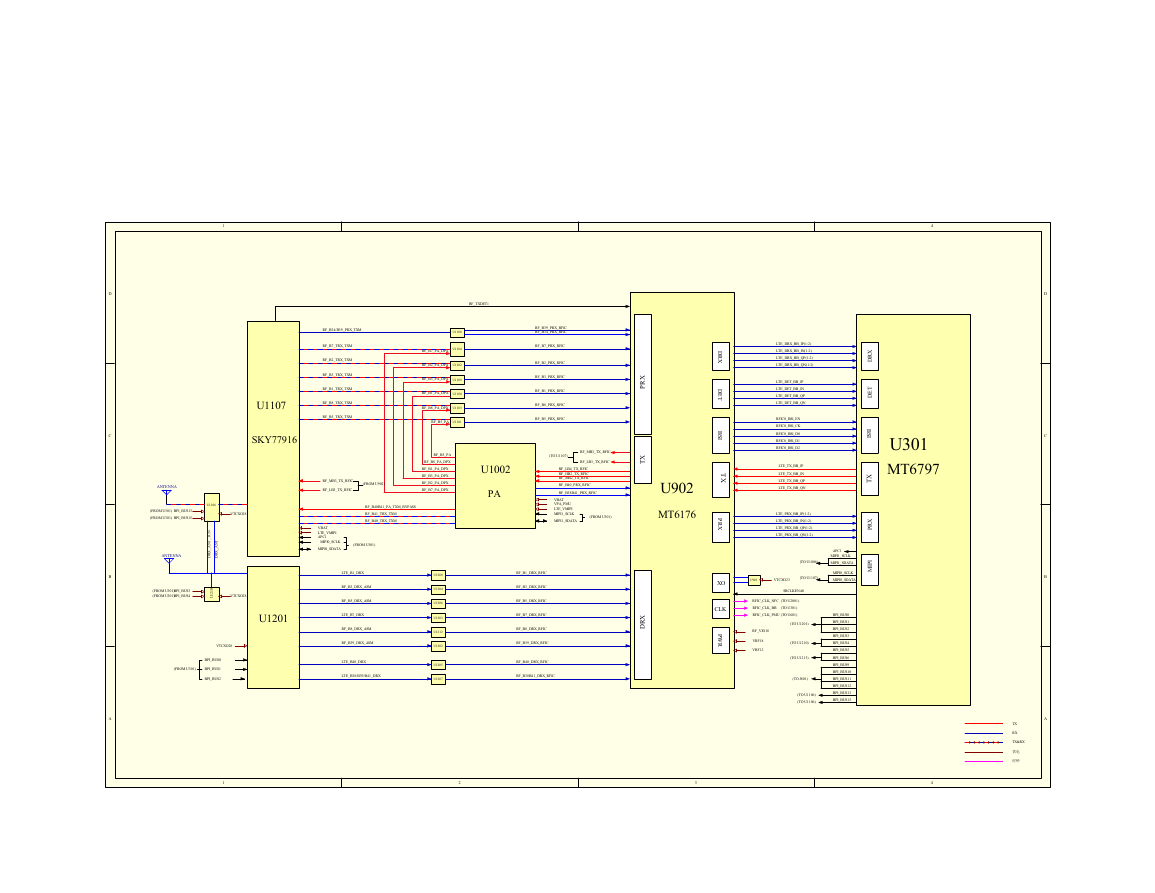Select the DRX block inside U301
The width and height of the screenshot is (1155, 893).
click(869, 357)
